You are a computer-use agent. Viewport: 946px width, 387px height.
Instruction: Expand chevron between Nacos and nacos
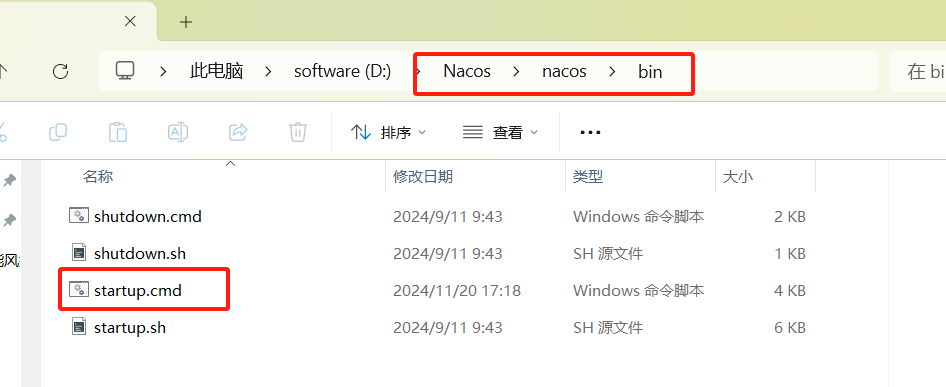516,71
